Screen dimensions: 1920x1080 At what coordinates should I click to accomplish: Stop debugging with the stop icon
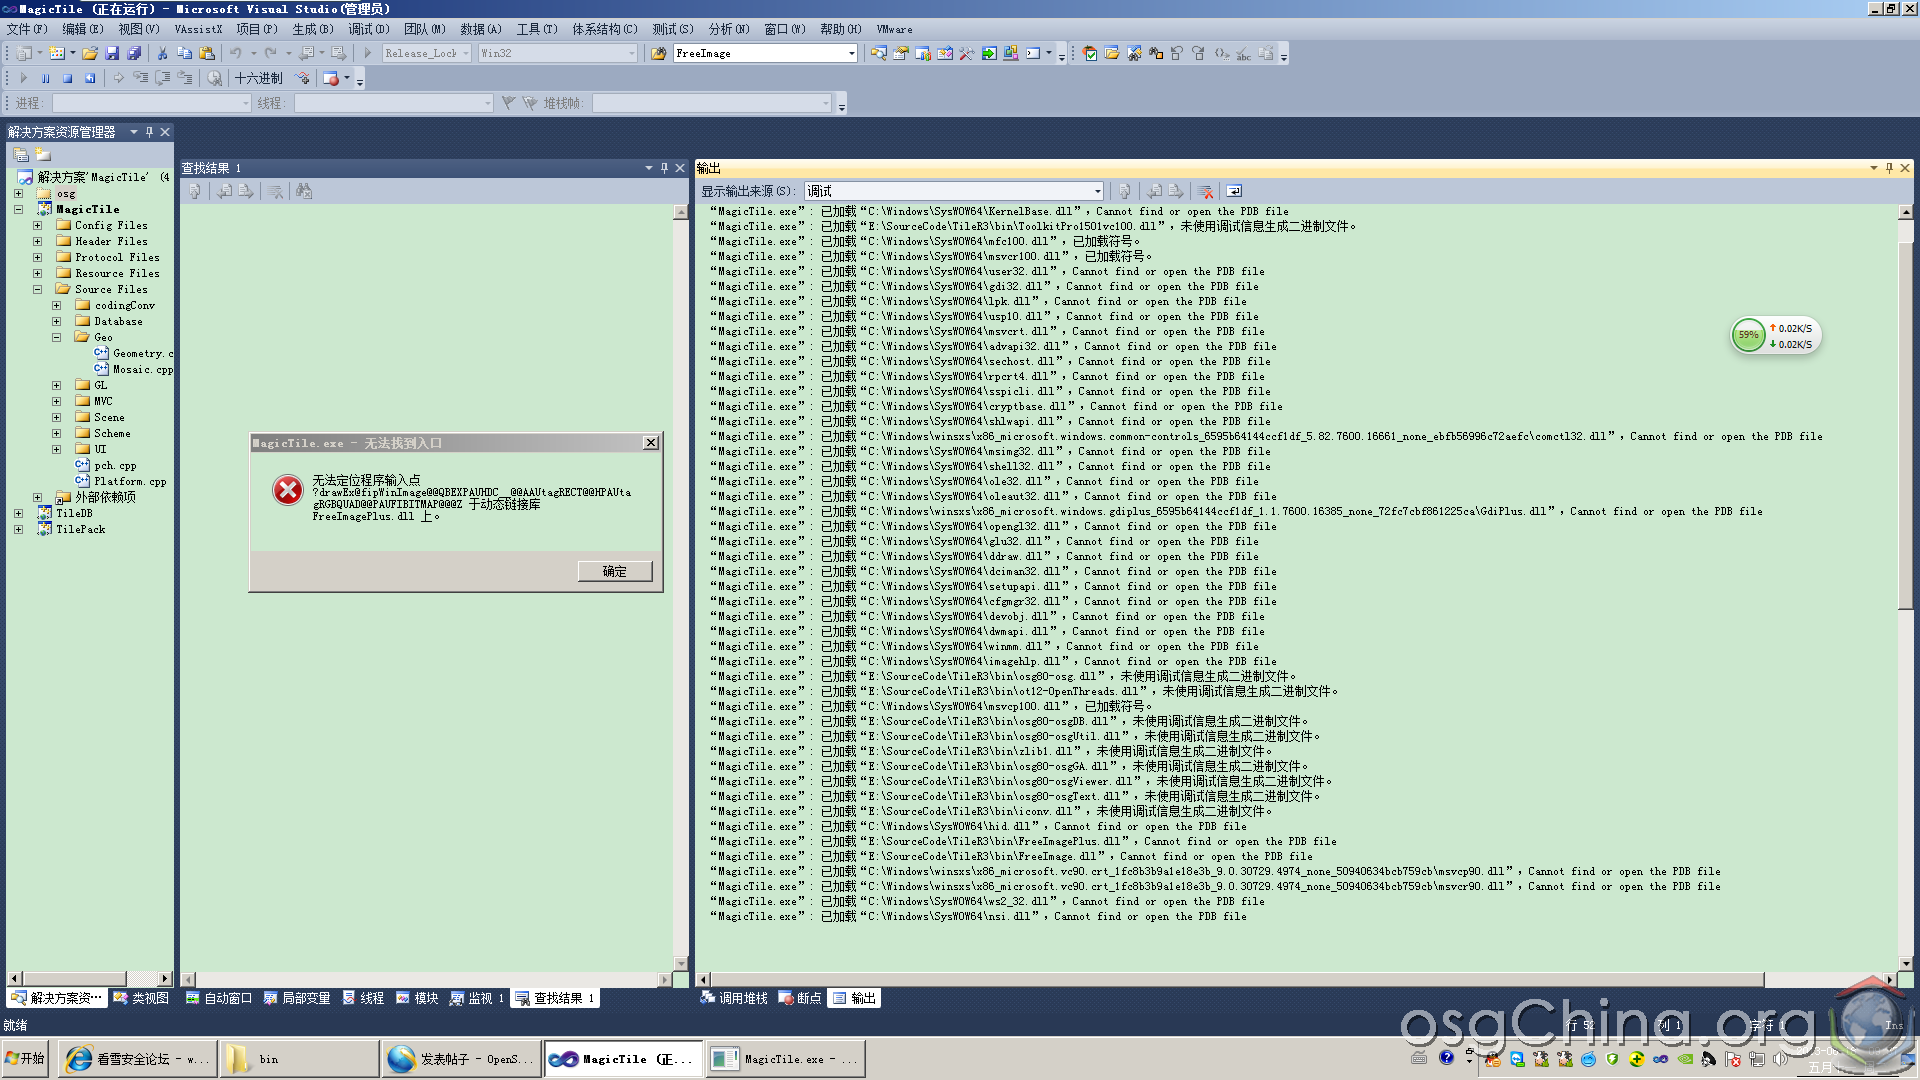pos(68,78)
